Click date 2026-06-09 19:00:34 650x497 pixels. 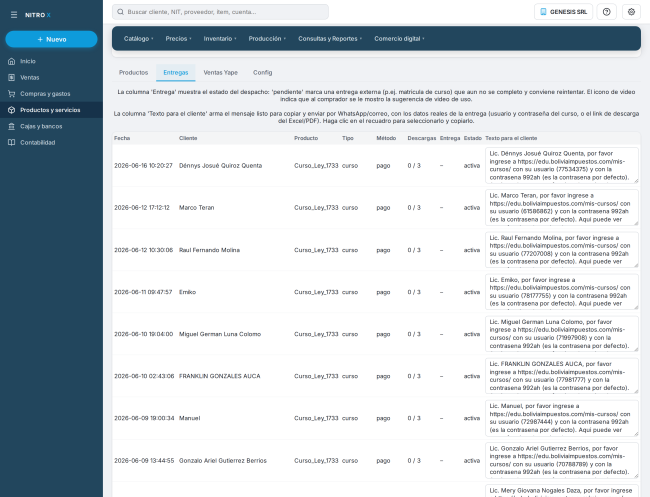(144, 418)
